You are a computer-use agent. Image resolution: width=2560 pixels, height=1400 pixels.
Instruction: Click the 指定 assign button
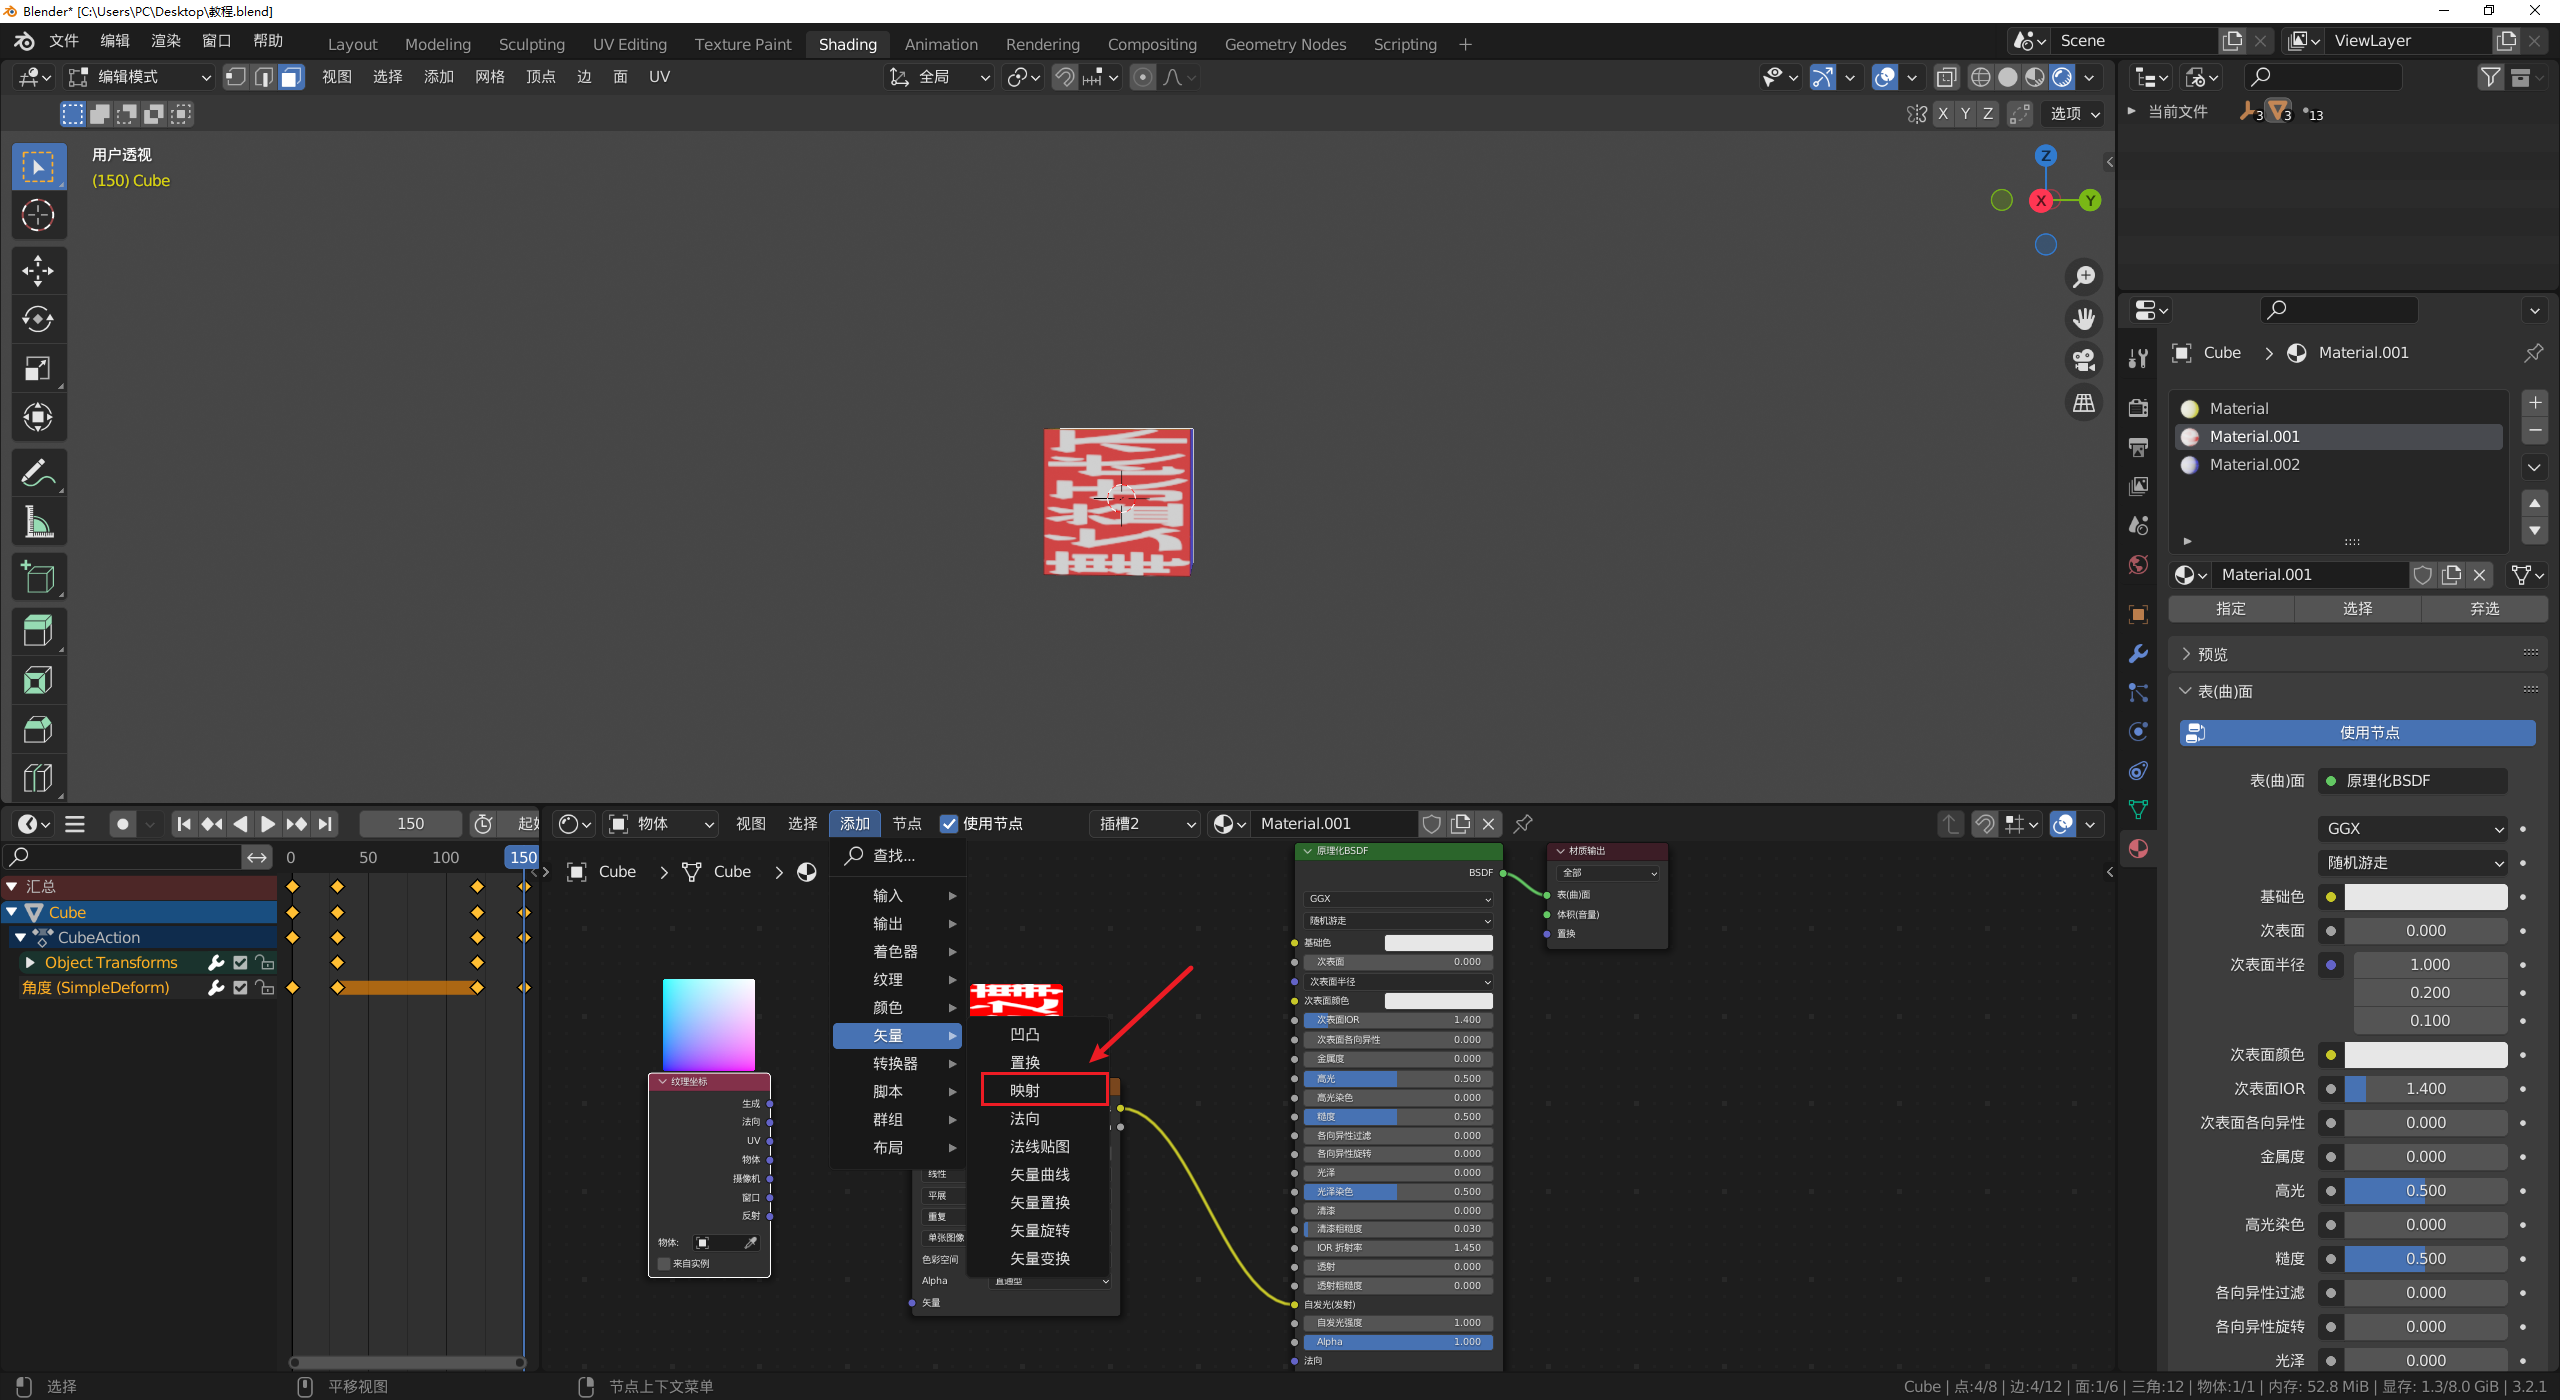[x=2230, y=608]
